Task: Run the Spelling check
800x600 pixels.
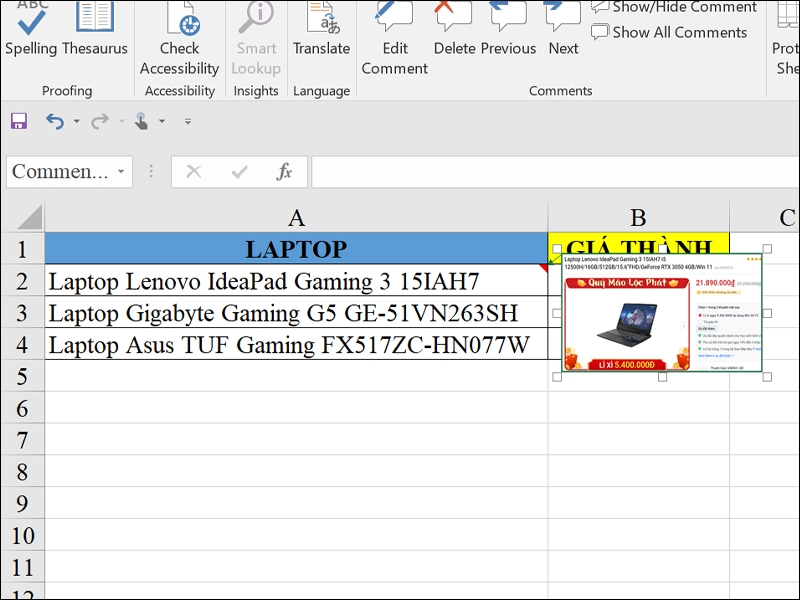Action: [x=31, y=30]
